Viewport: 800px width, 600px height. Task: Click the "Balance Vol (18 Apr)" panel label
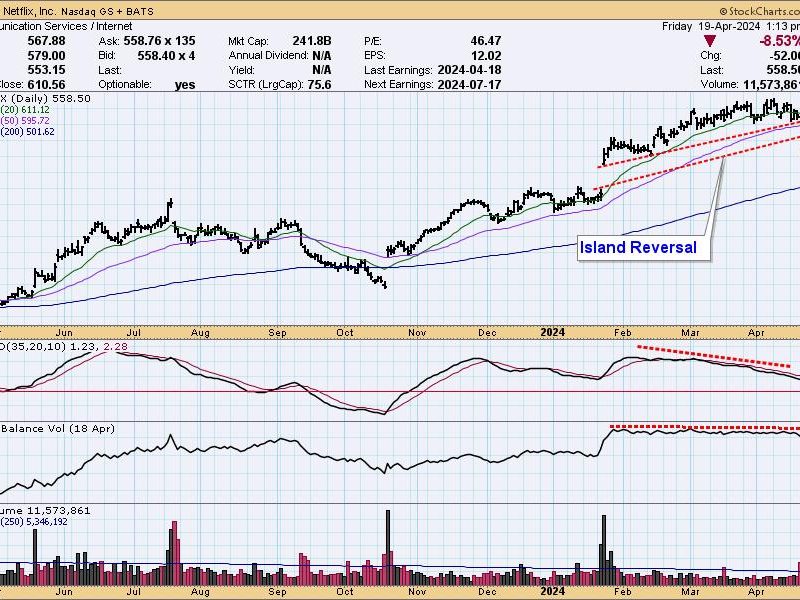pyautogui.click(x=58, y=429)
